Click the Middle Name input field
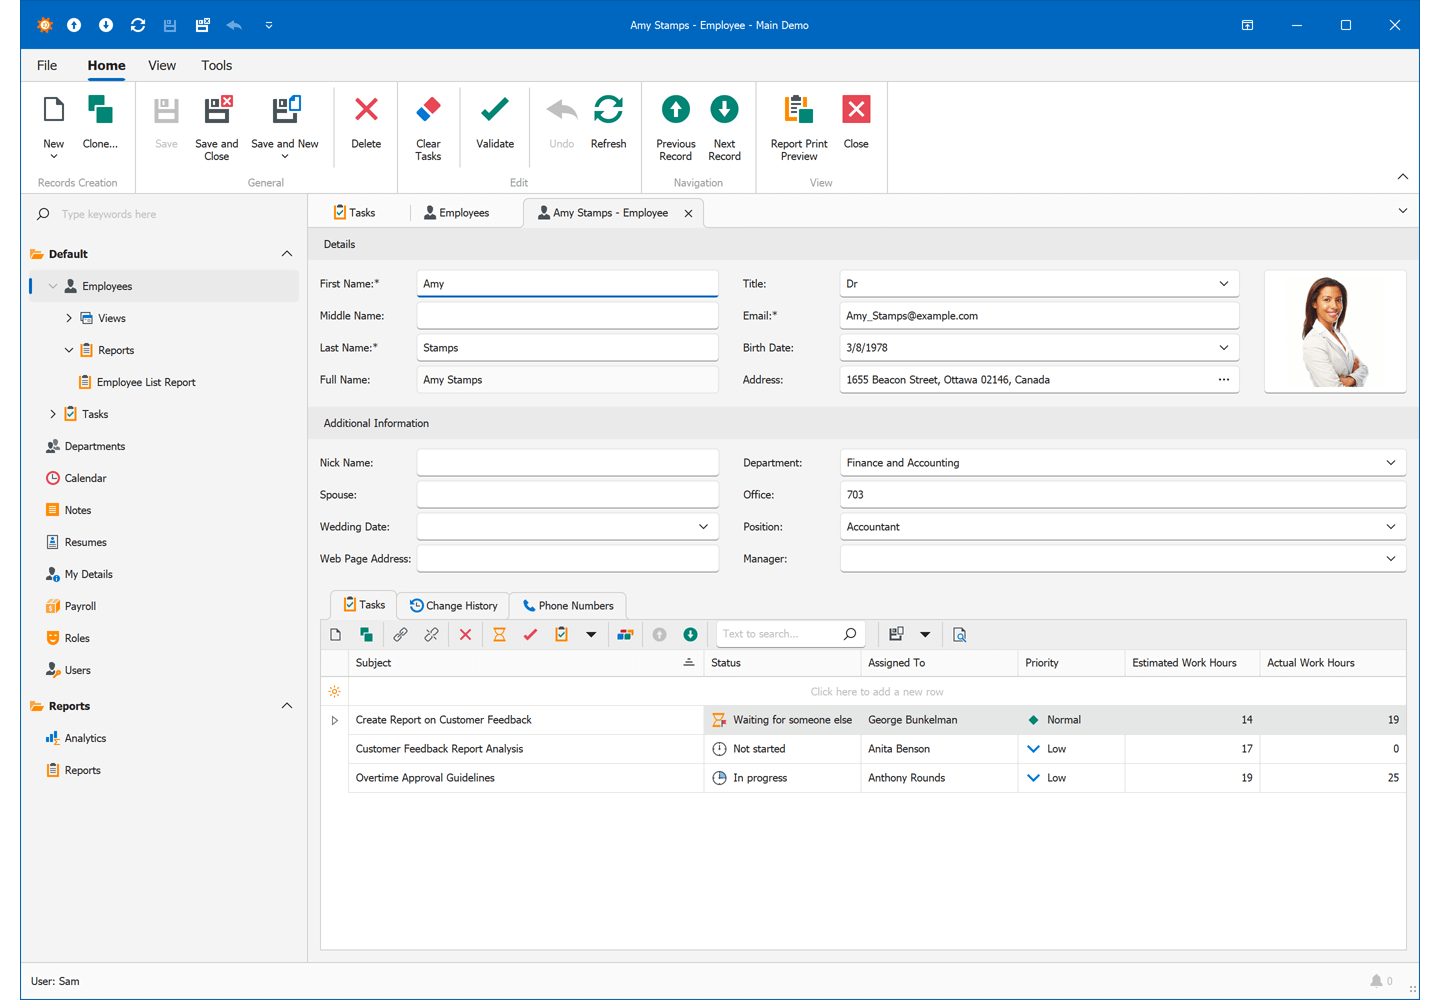 [x=567, y=316]
